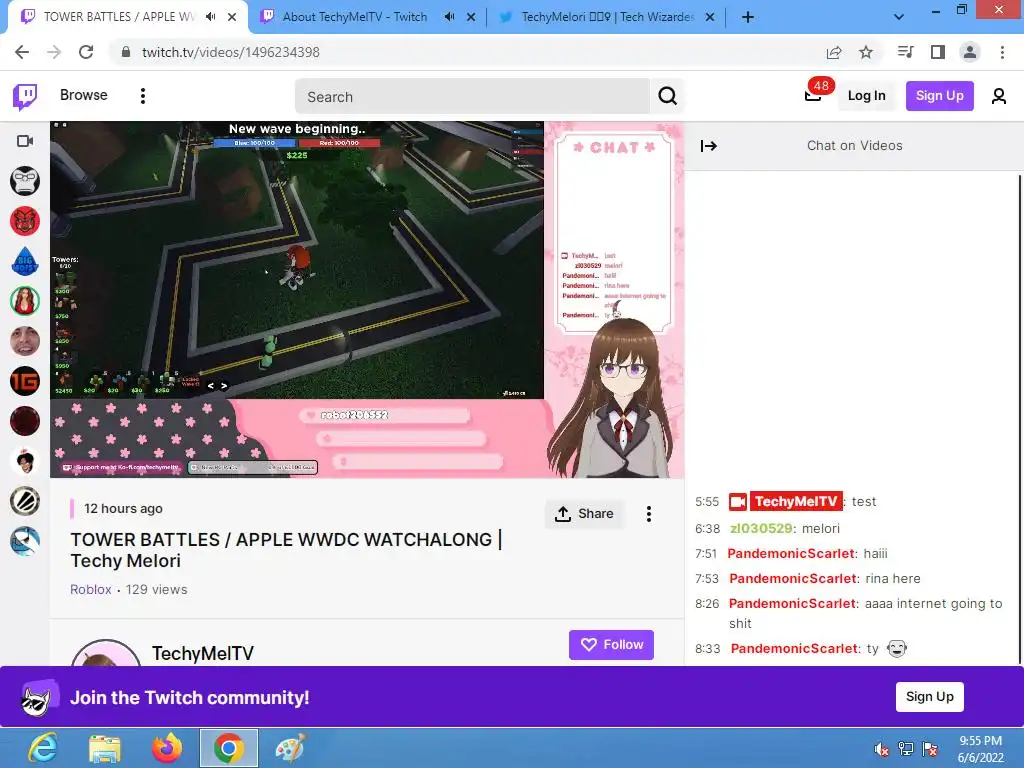Screen dimensions: 1024x768
Task: Open File Explorer from taskbar
Action: (104, 748)
